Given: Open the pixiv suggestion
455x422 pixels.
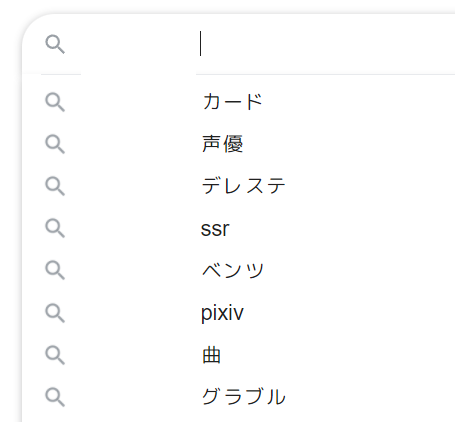Looking at the screenshot, I should 222,313.
